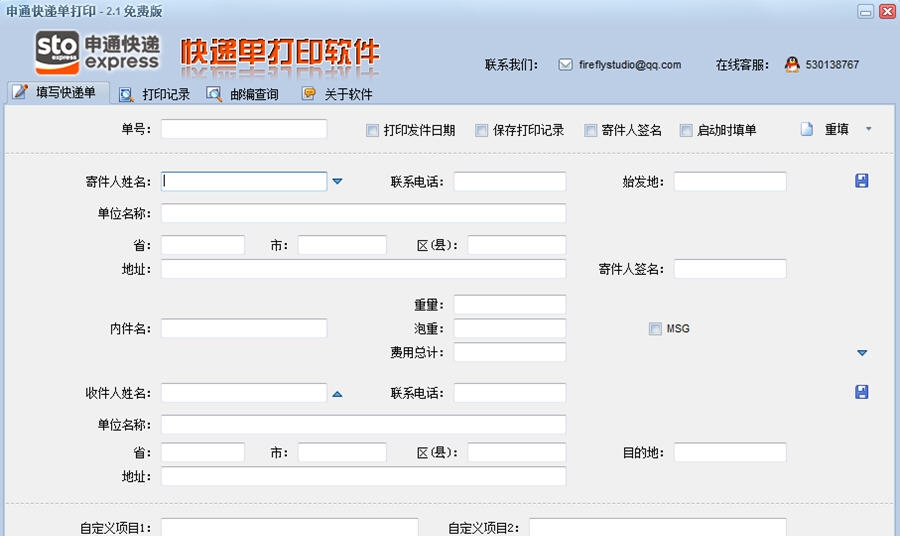Open the dropdown arrow next to 重填
Viewport: 900px width, 536px height.
click(868, 129)
